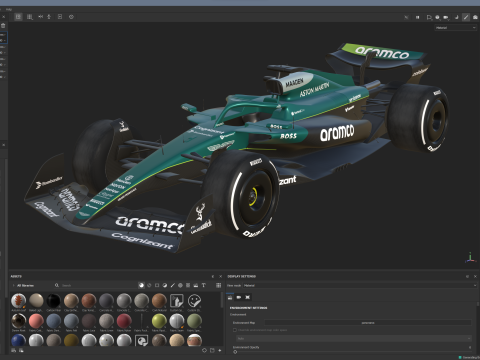Collapse the Assets panel with the arrow icon
The width and height of the screenshot is (480, 360).
[213, 276]
